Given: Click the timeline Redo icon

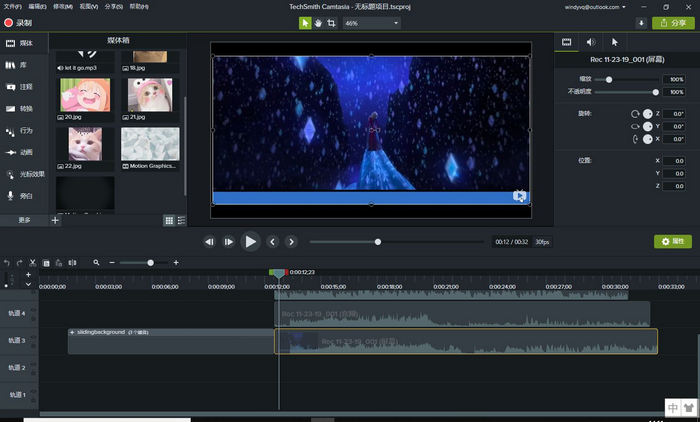Looking at the screenshot, I should point(19,263).
